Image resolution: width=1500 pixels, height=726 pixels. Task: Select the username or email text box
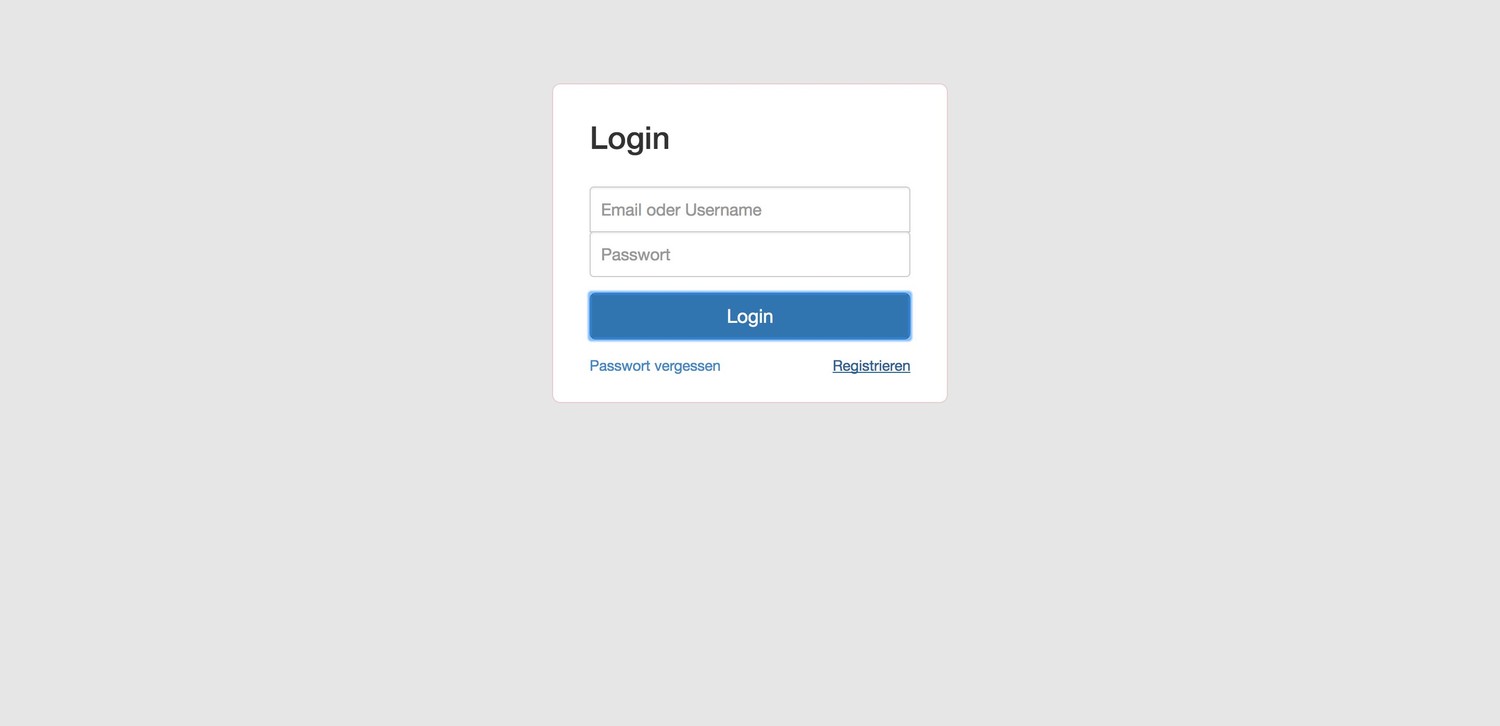pos(750,210)
